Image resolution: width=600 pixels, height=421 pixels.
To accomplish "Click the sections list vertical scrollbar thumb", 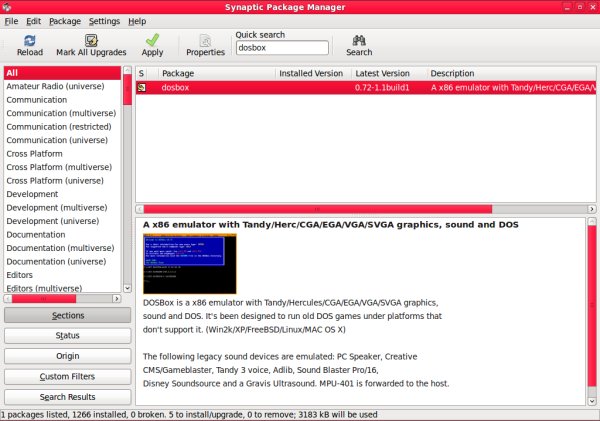I will click(127, 90).
